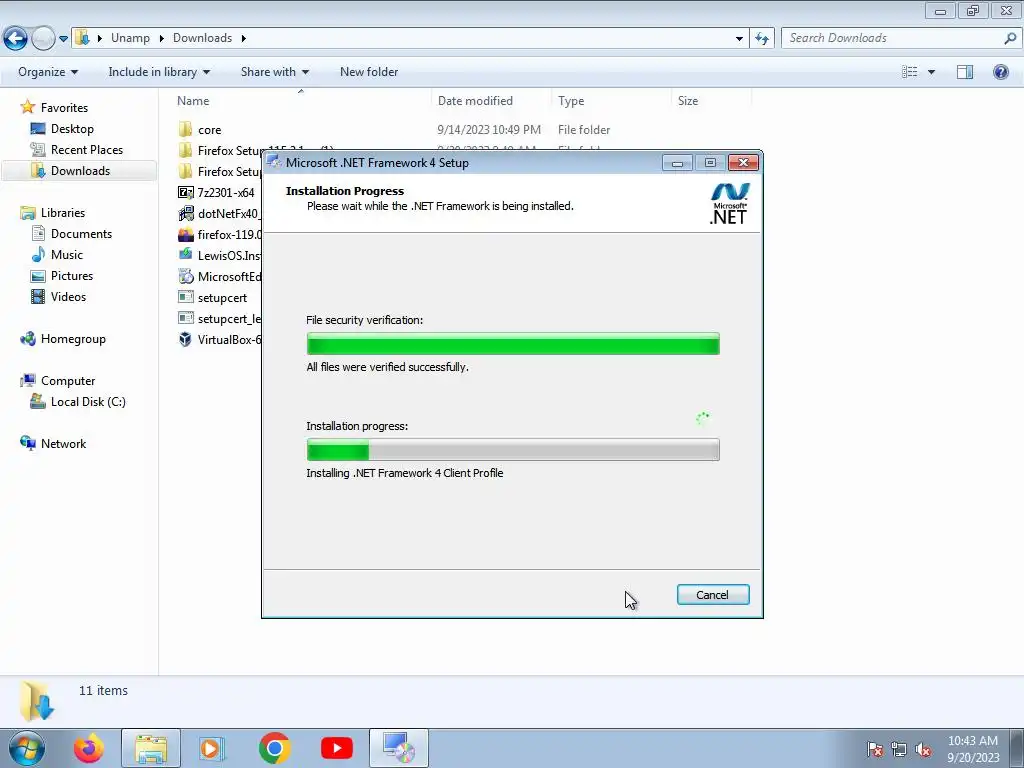Open the Videos library
The image size is (1024, 768).
click(x=68, y=296)
